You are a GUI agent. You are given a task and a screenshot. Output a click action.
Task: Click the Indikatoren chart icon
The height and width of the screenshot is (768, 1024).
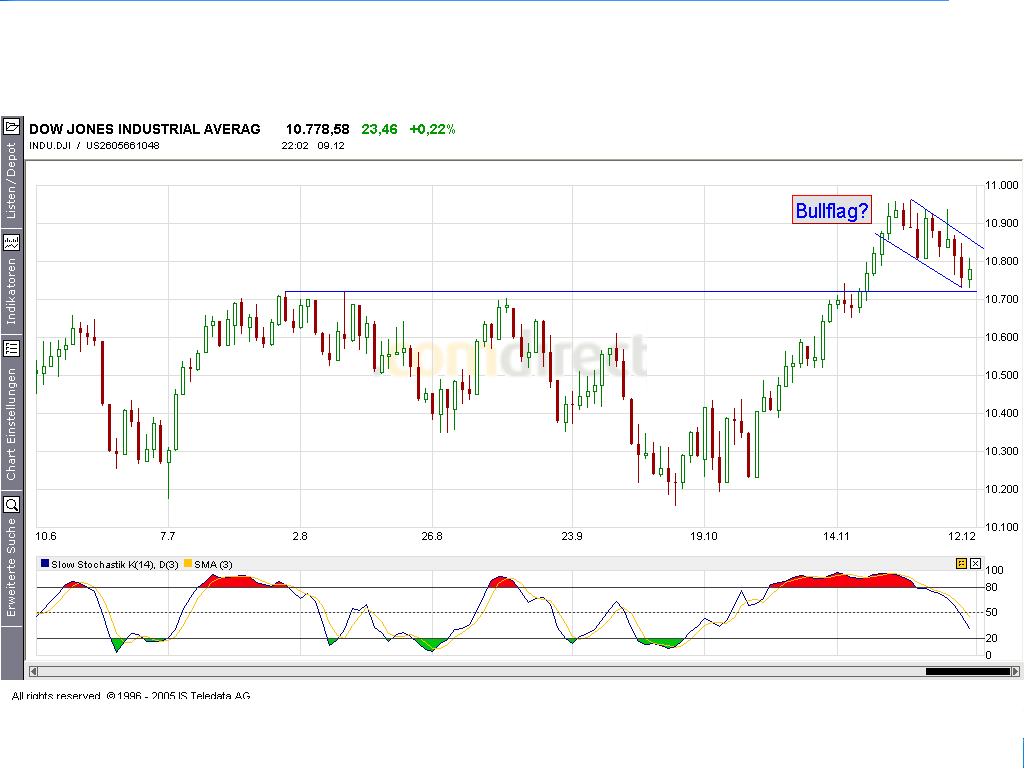tap(12, 243)
